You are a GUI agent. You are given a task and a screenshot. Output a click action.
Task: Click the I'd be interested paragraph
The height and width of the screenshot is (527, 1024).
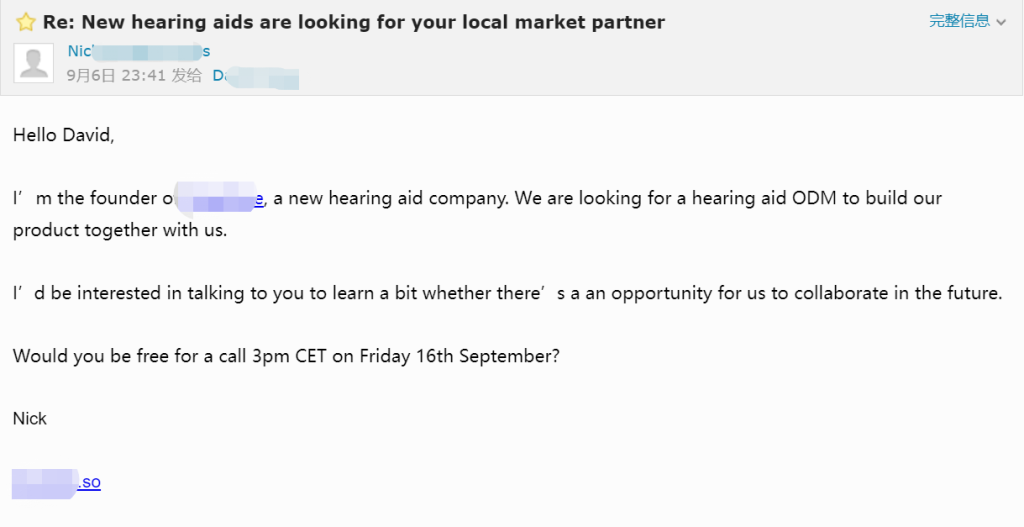point(507,293)
